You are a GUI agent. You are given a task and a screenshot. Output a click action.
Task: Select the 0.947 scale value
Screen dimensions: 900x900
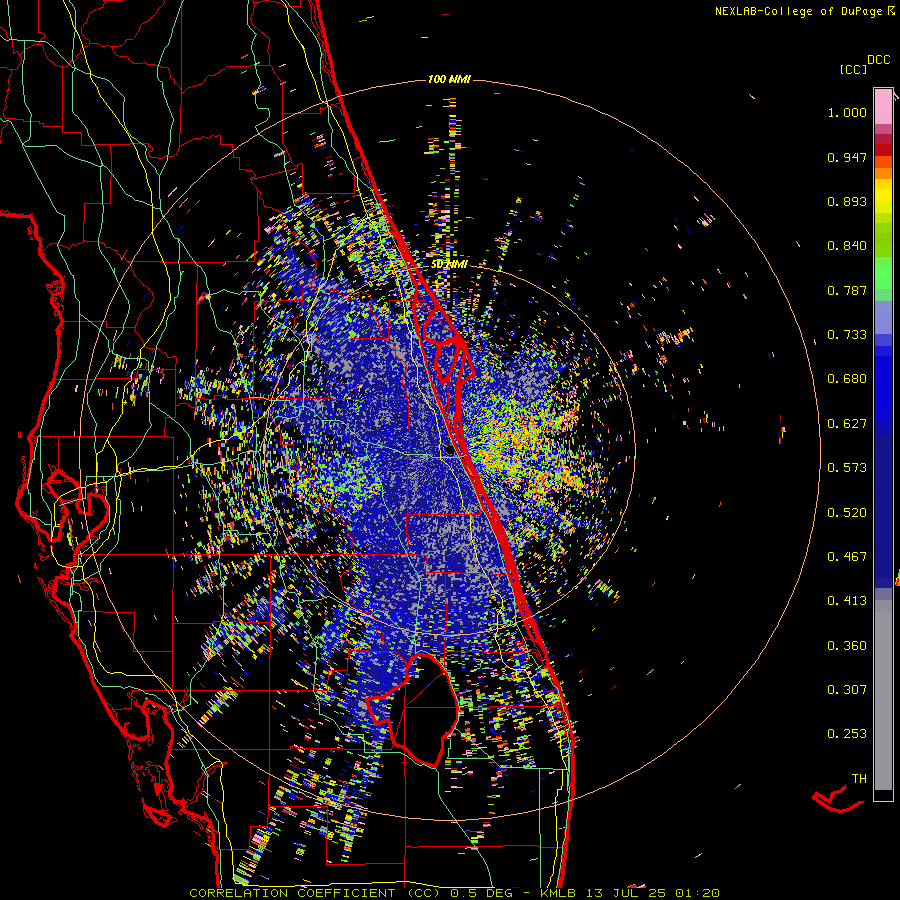pos(847,157)
